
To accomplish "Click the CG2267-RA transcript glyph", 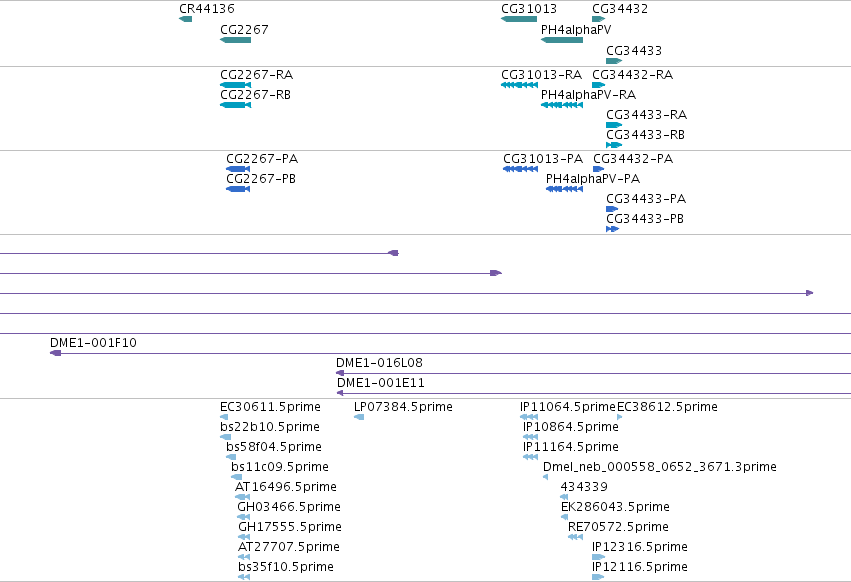I will tap(236, 85).
